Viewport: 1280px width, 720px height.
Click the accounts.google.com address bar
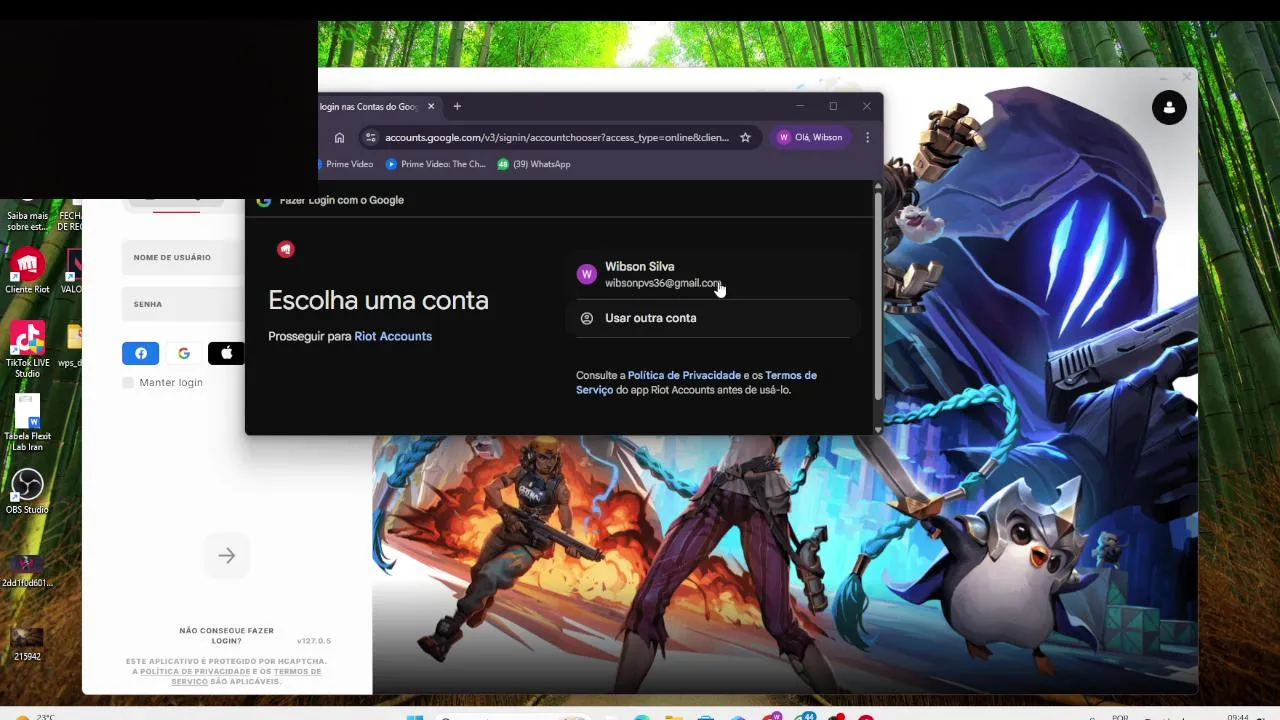[x=557, y=138]
